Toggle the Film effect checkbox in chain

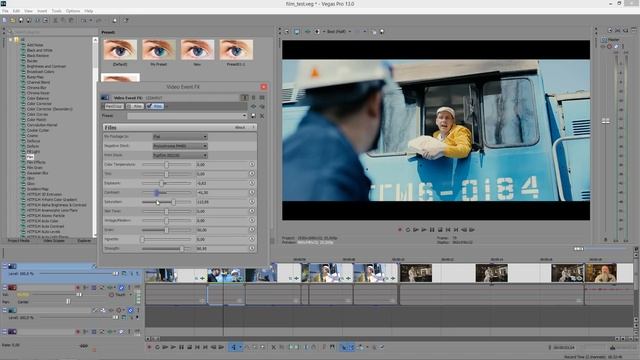(149, 106)
